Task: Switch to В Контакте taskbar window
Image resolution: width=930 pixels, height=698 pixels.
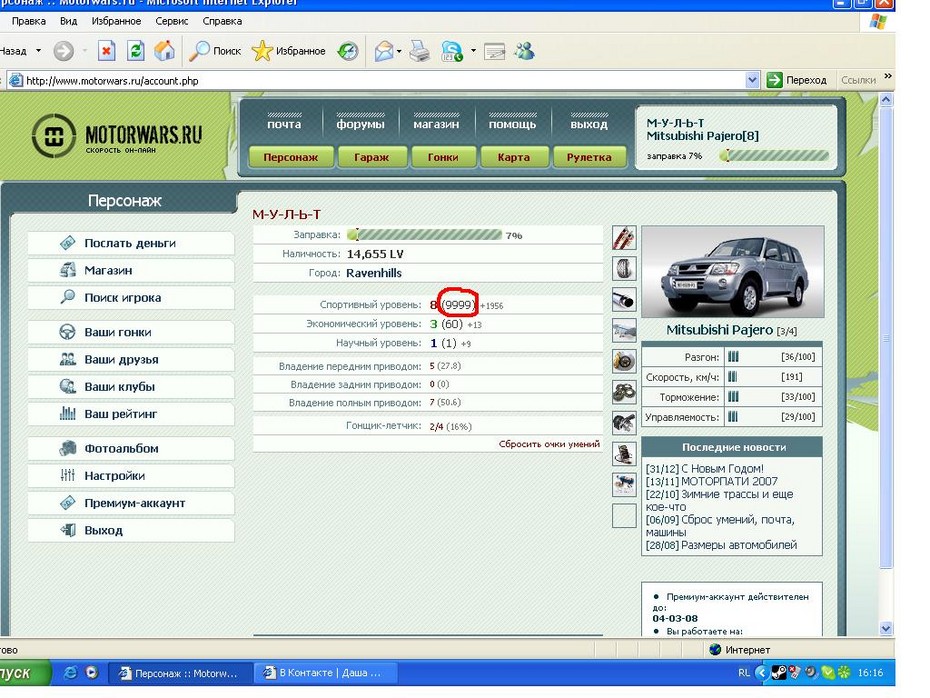Action: [x=326, y=673]
